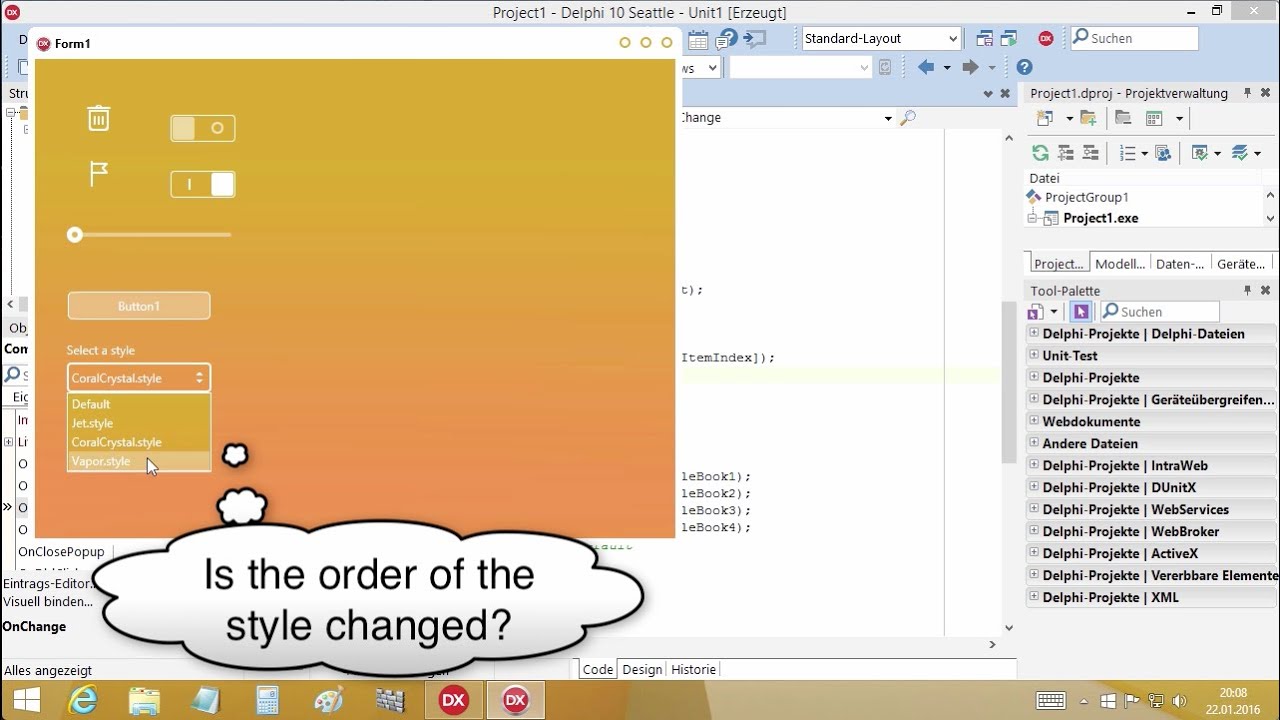The width and height of the screenshot is (1280, 720).
Task: Click the slider thumb in Form1
Action: [74, 235]
